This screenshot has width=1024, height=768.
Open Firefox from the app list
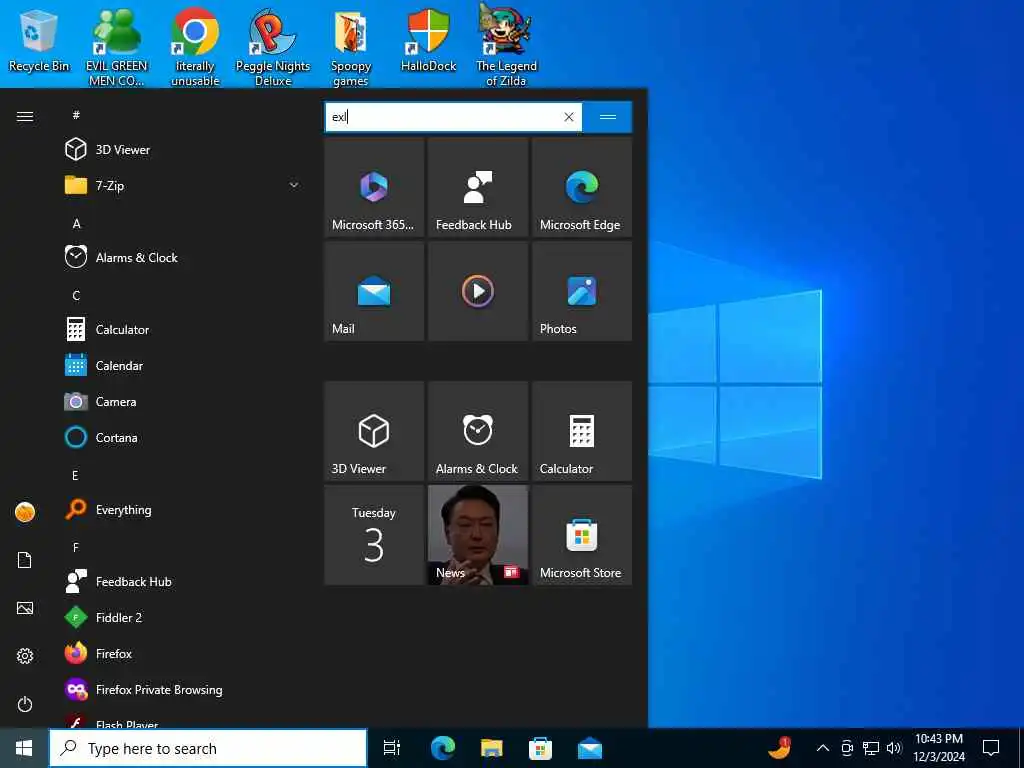(x=183, y=653)
